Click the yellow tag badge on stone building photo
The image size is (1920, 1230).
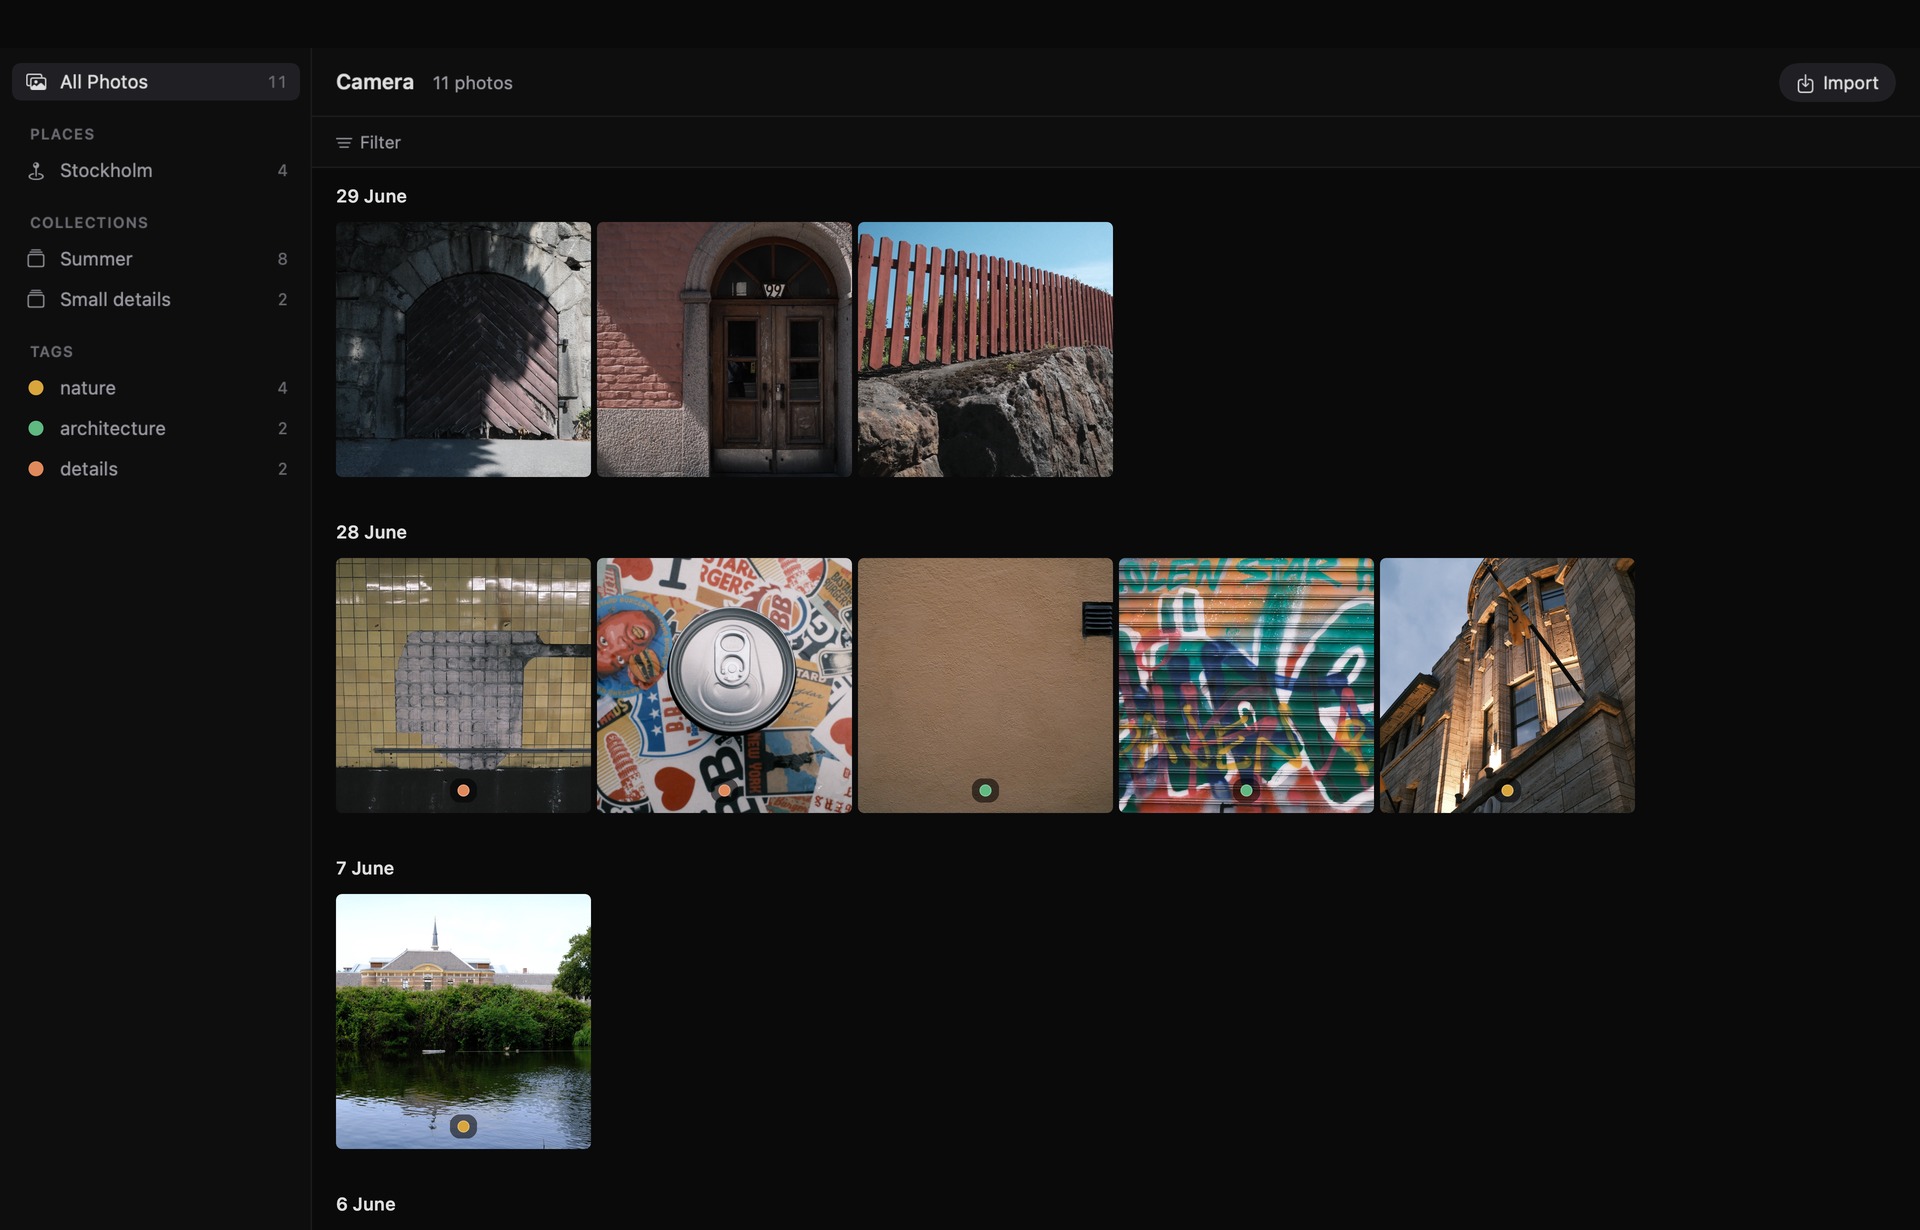(1507, 791)
